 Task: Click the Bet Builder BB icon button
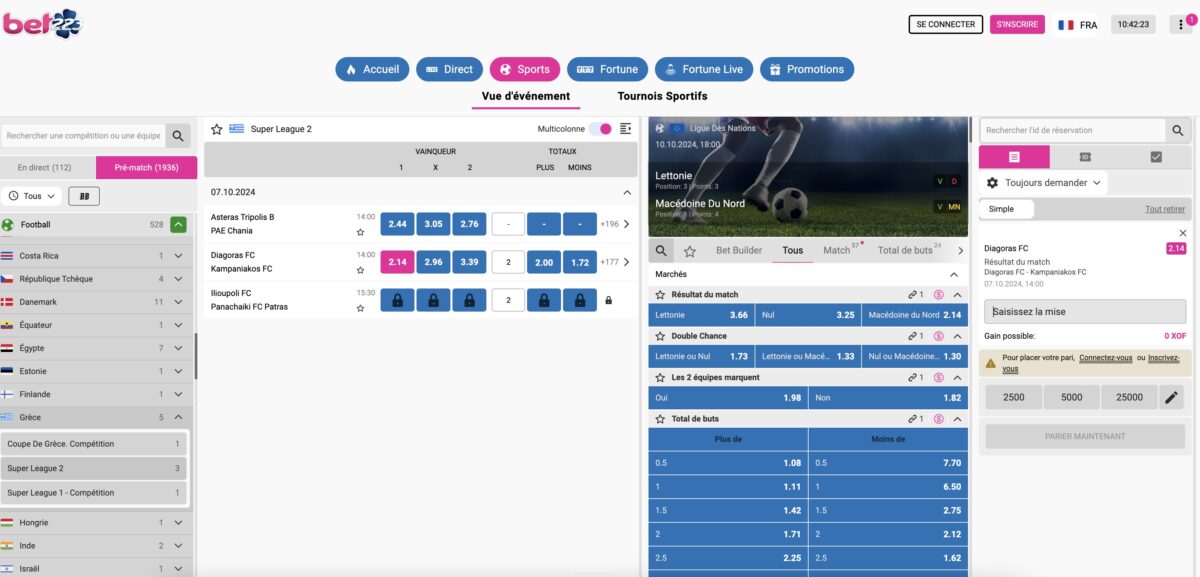tap(83, 196)
